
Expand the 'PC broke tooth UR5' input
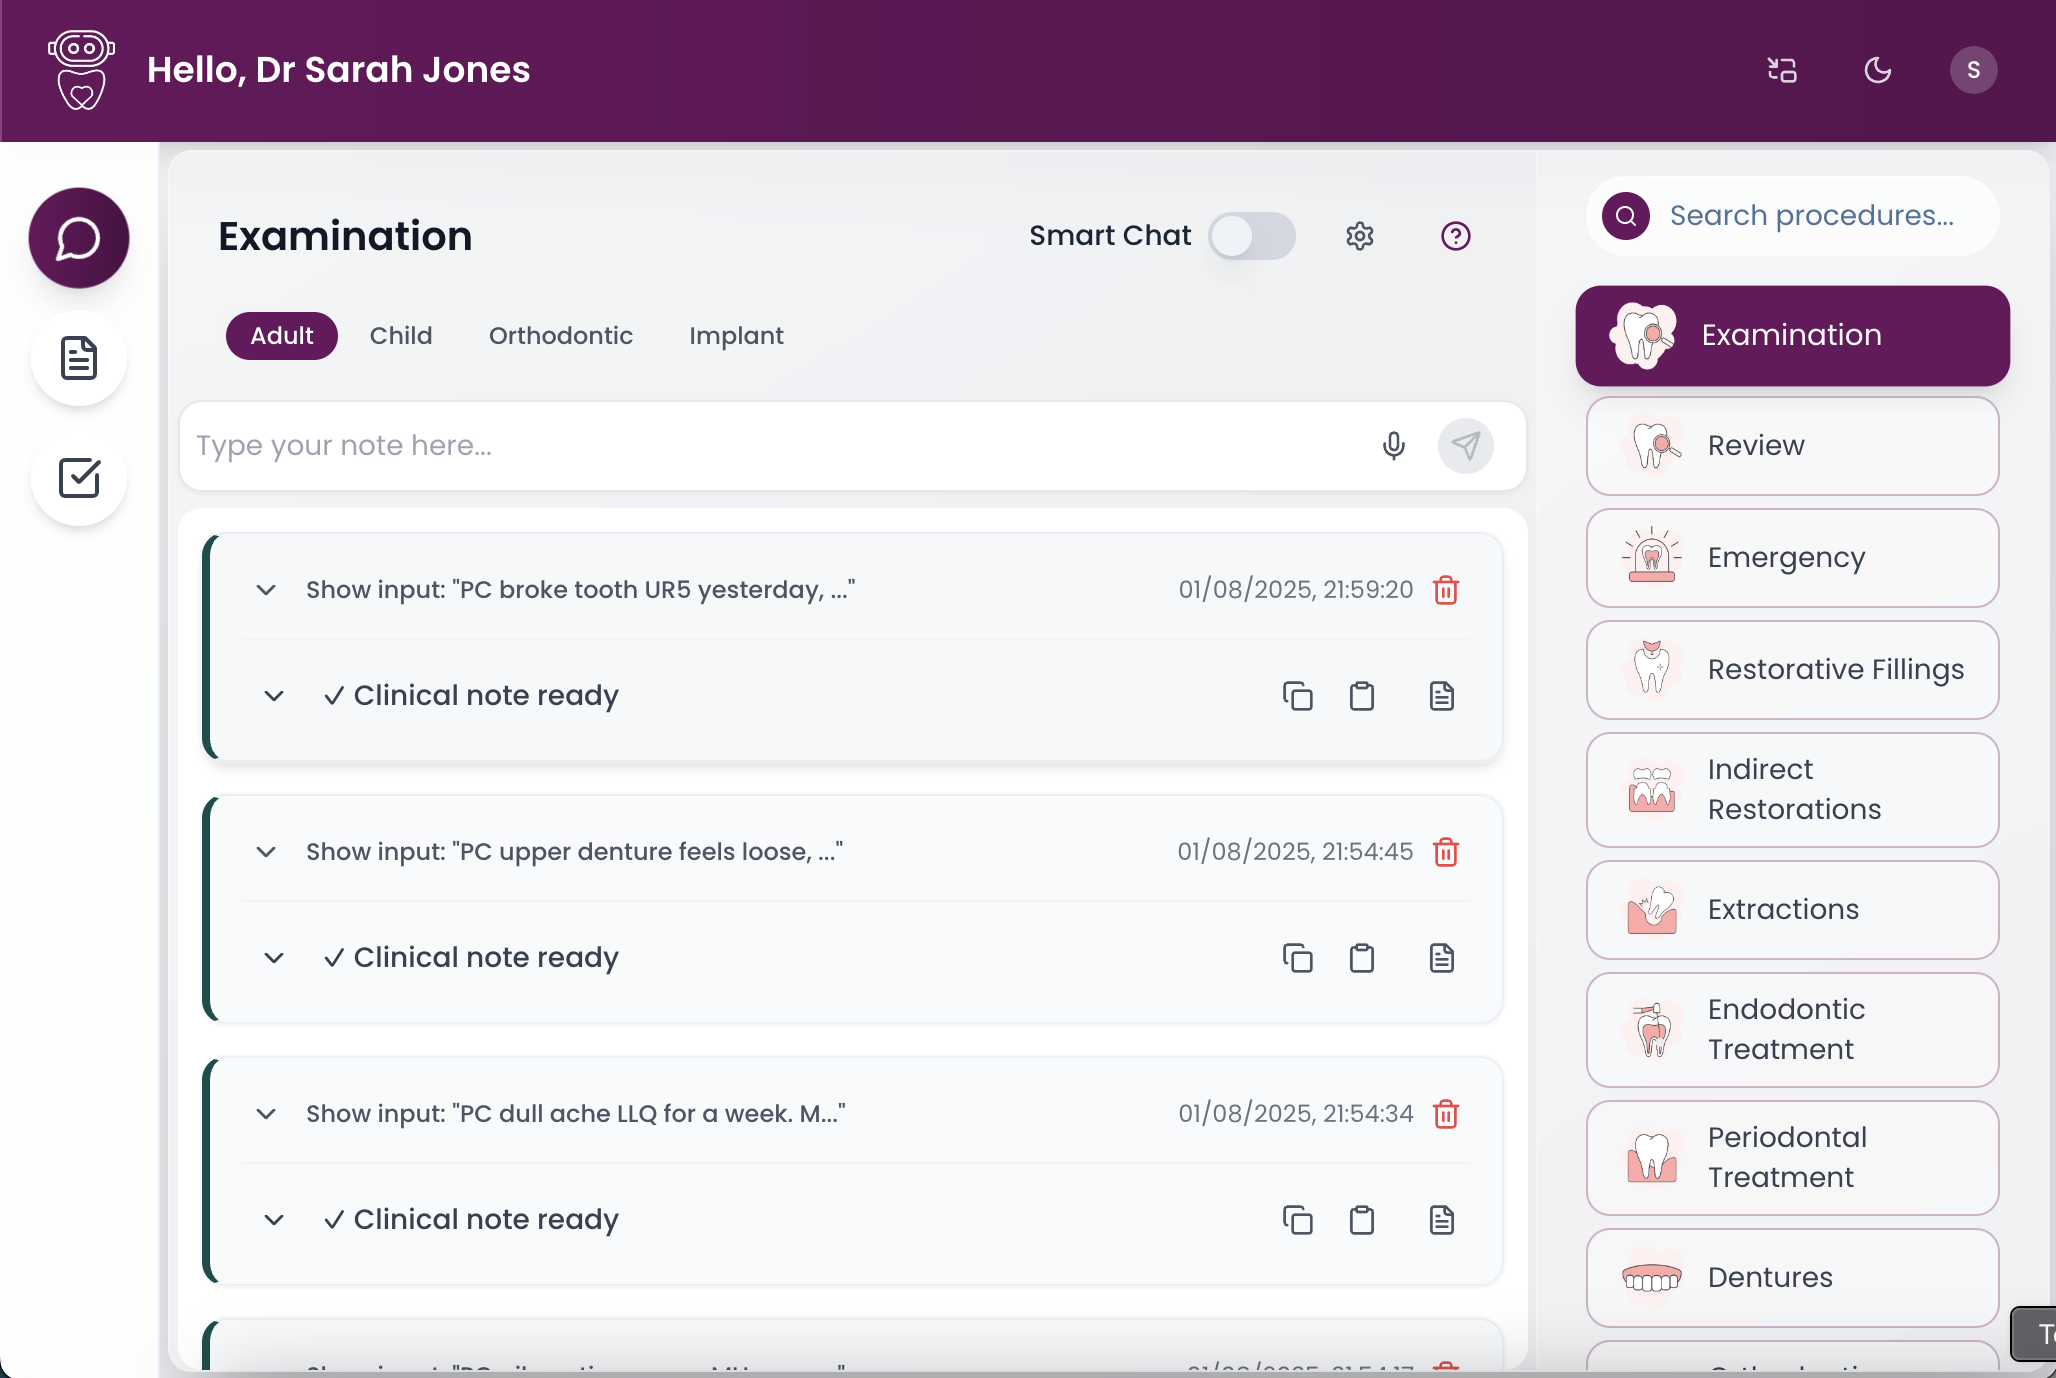[265, 590]
